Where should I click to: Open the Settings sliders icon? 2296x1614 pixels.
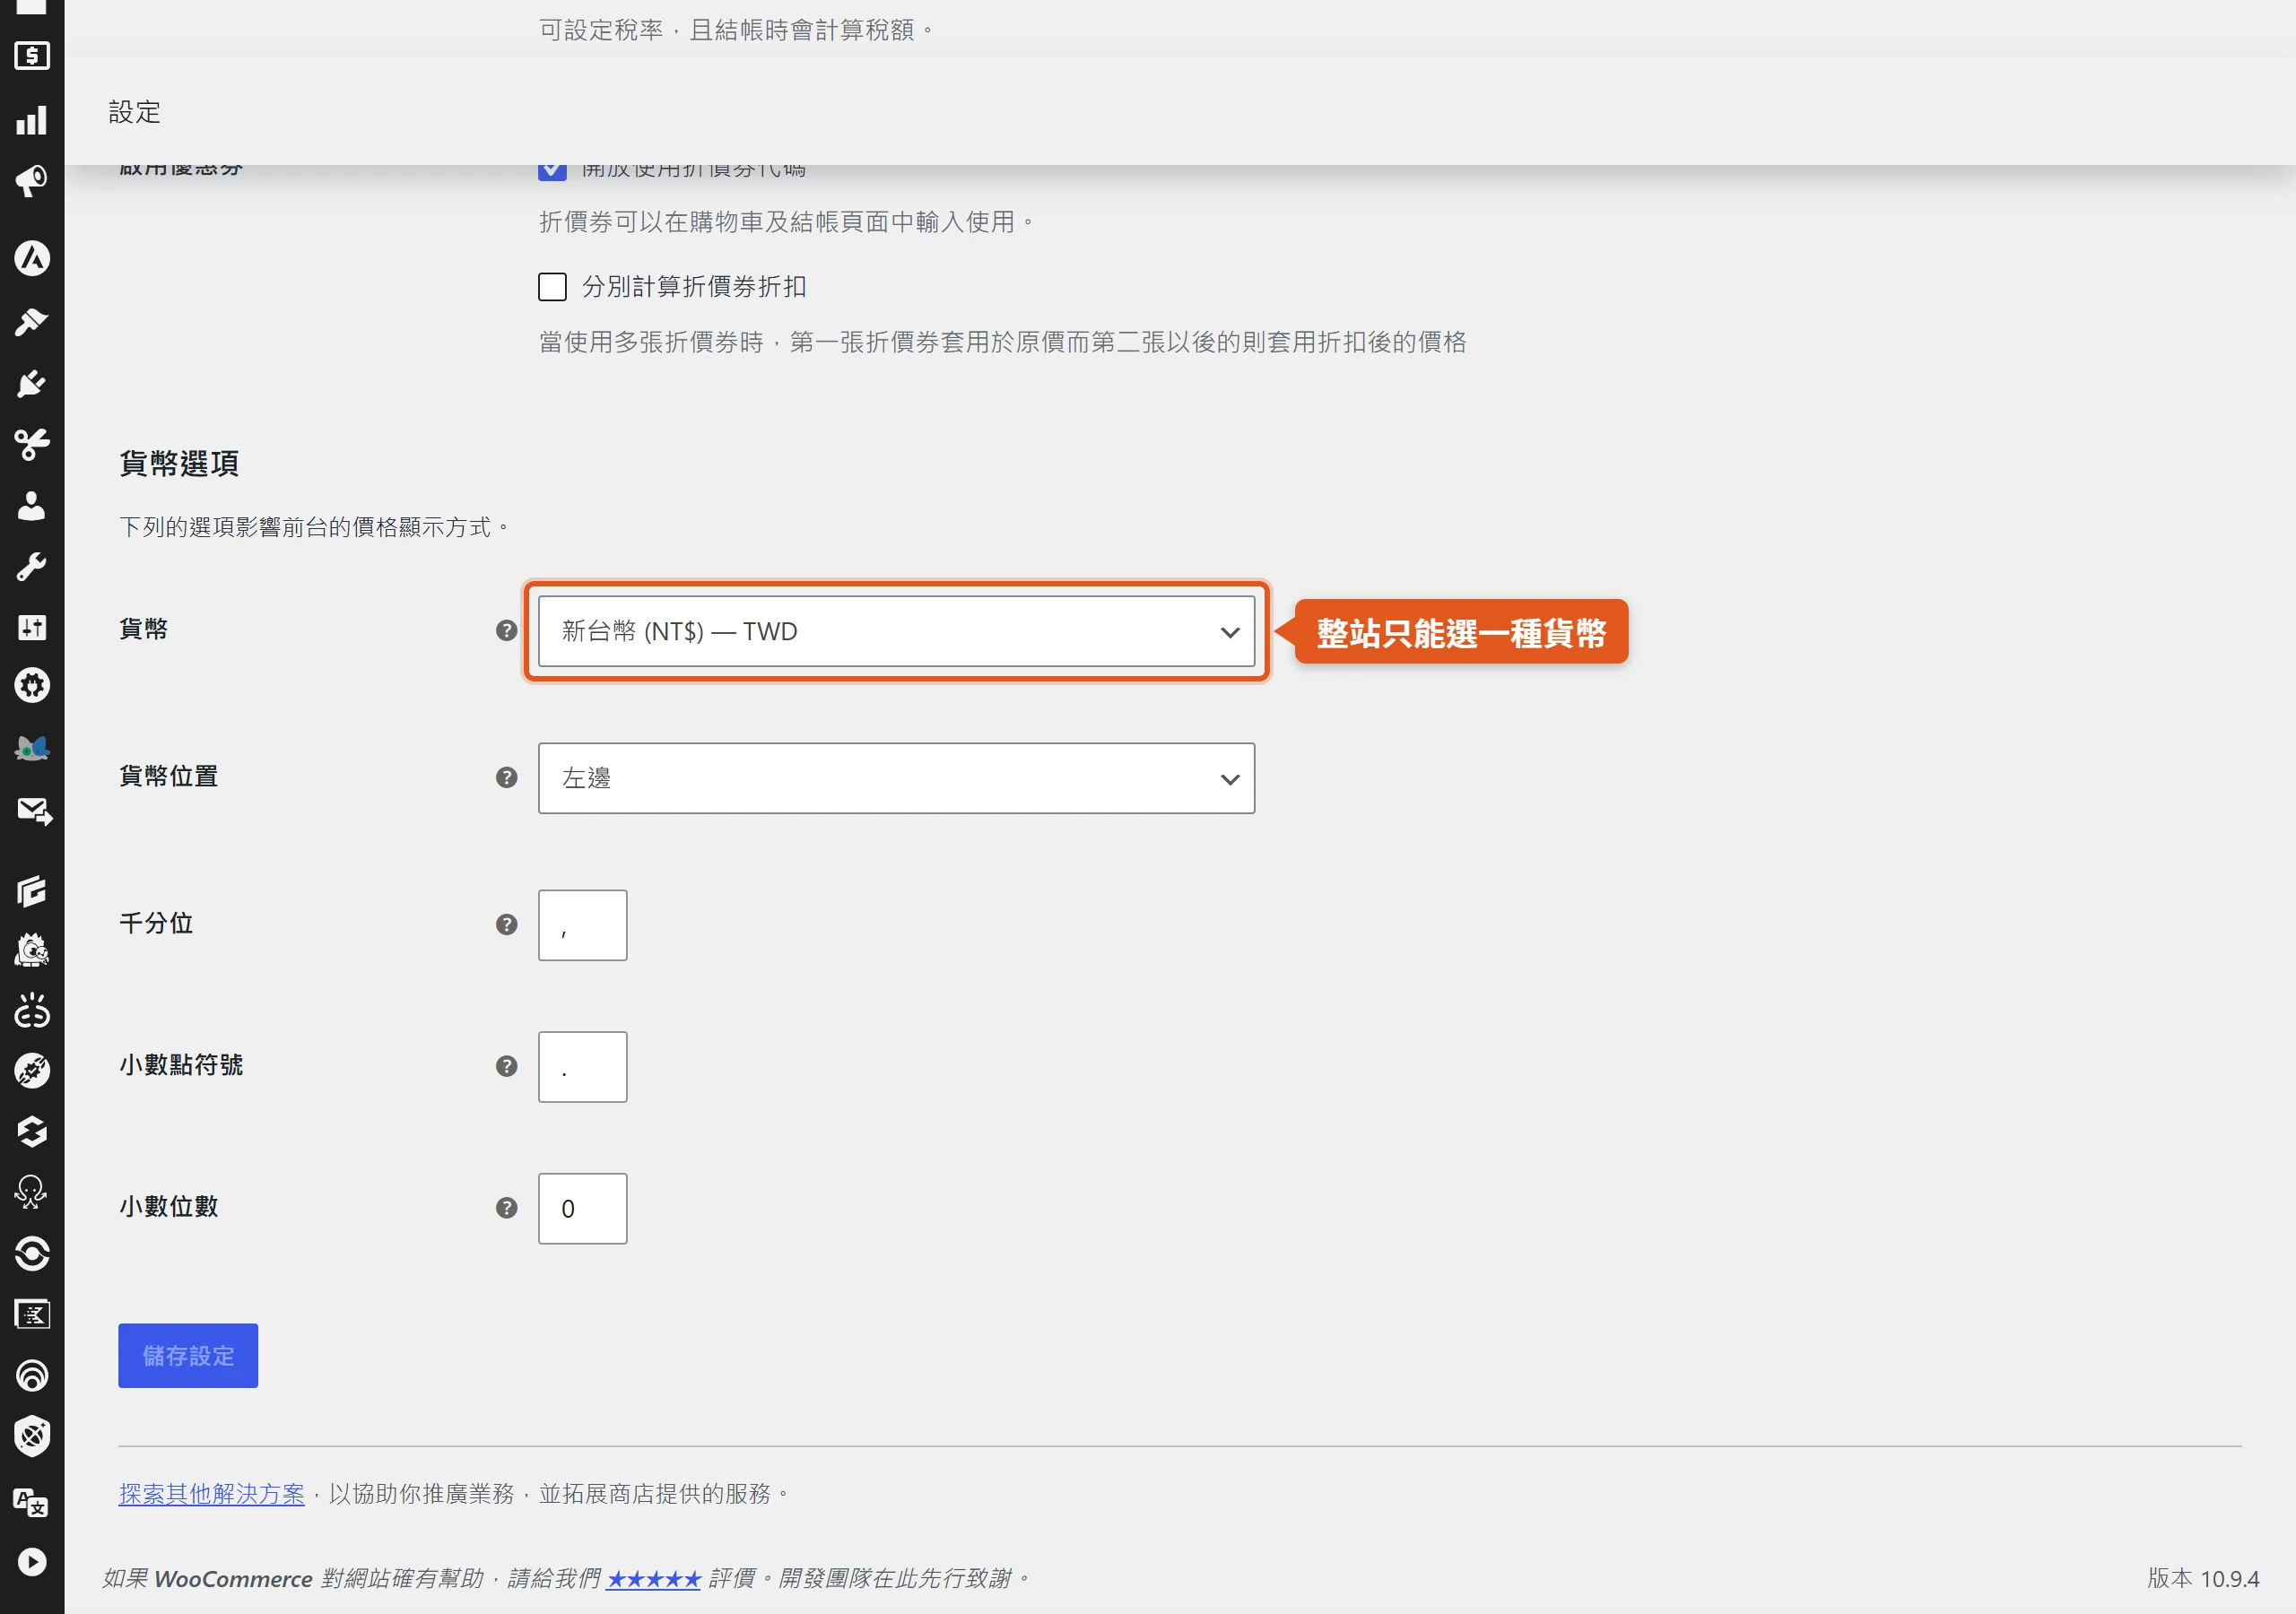[x=32, y=628]
